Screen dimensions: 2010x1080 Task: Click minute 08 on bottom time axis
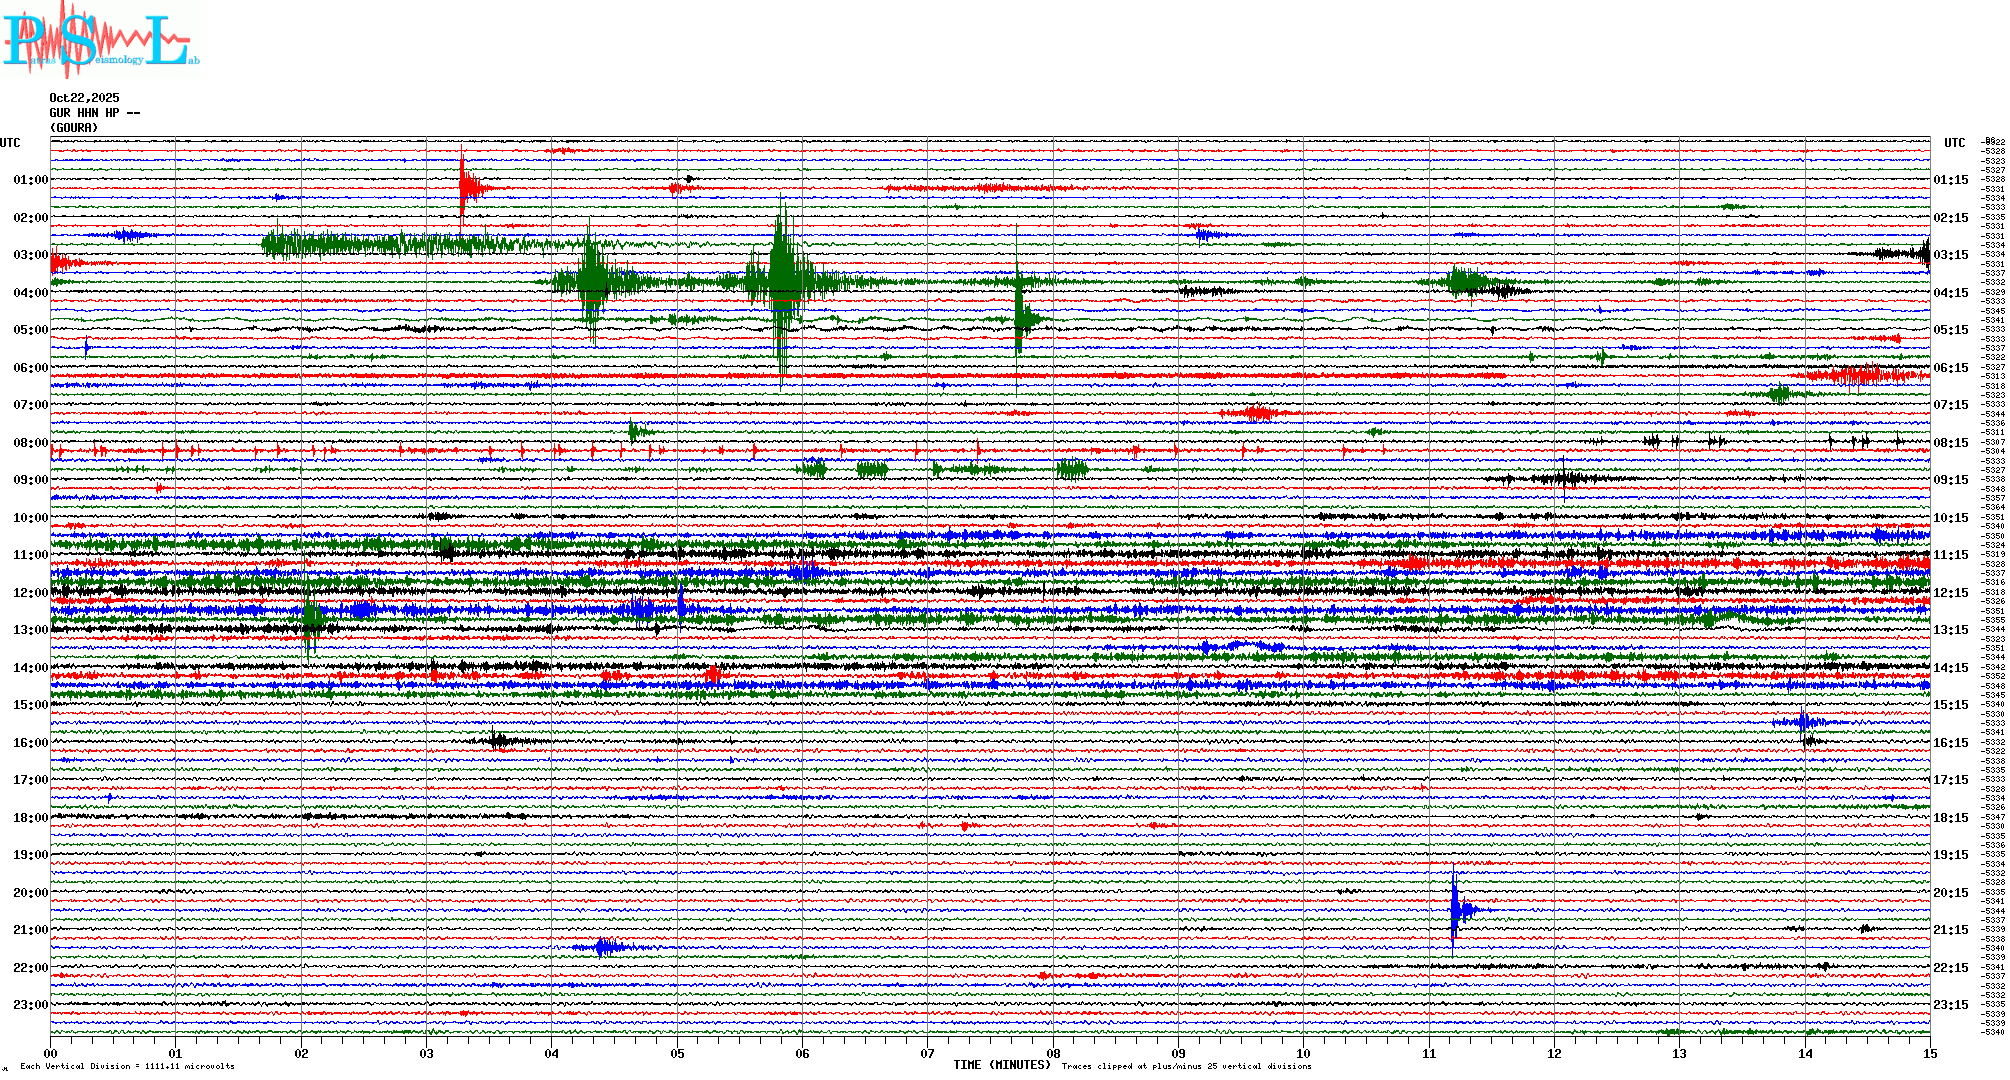tap(1053, 1054)
